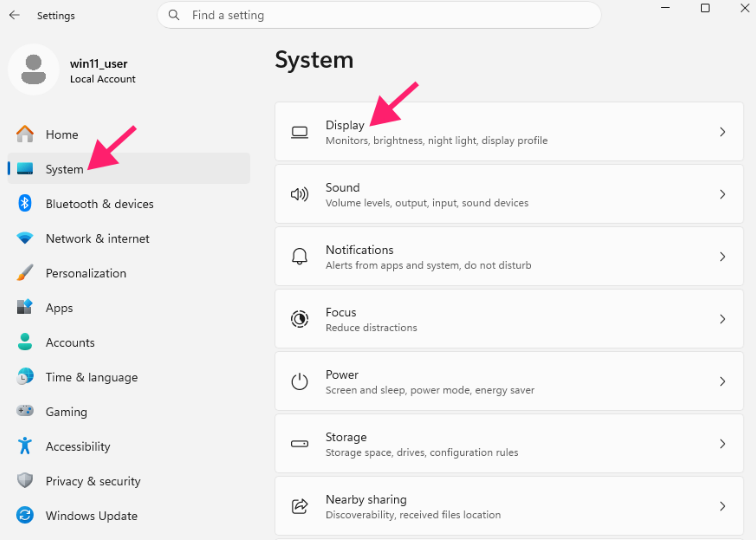Viewport: 756px width, 540px height.
Task: Click the Sound speaker icon
Action: (x=299, y=194)
